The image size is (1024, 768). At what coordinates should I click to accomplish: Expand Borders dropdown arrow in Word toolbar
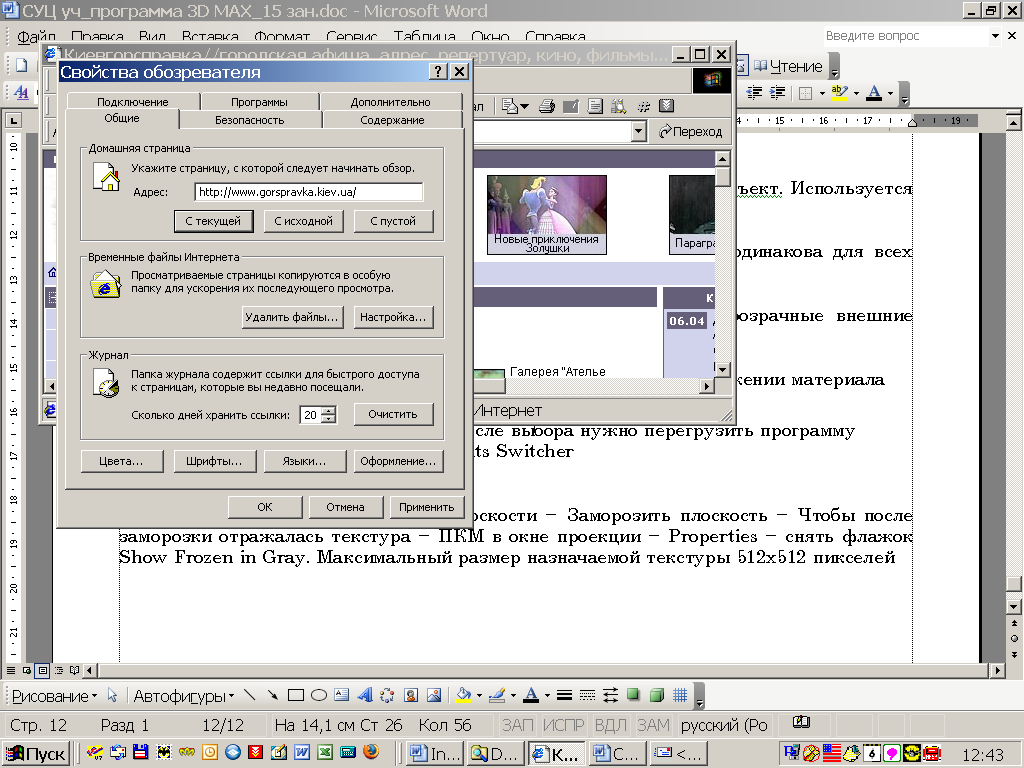[x=822, y=93]
